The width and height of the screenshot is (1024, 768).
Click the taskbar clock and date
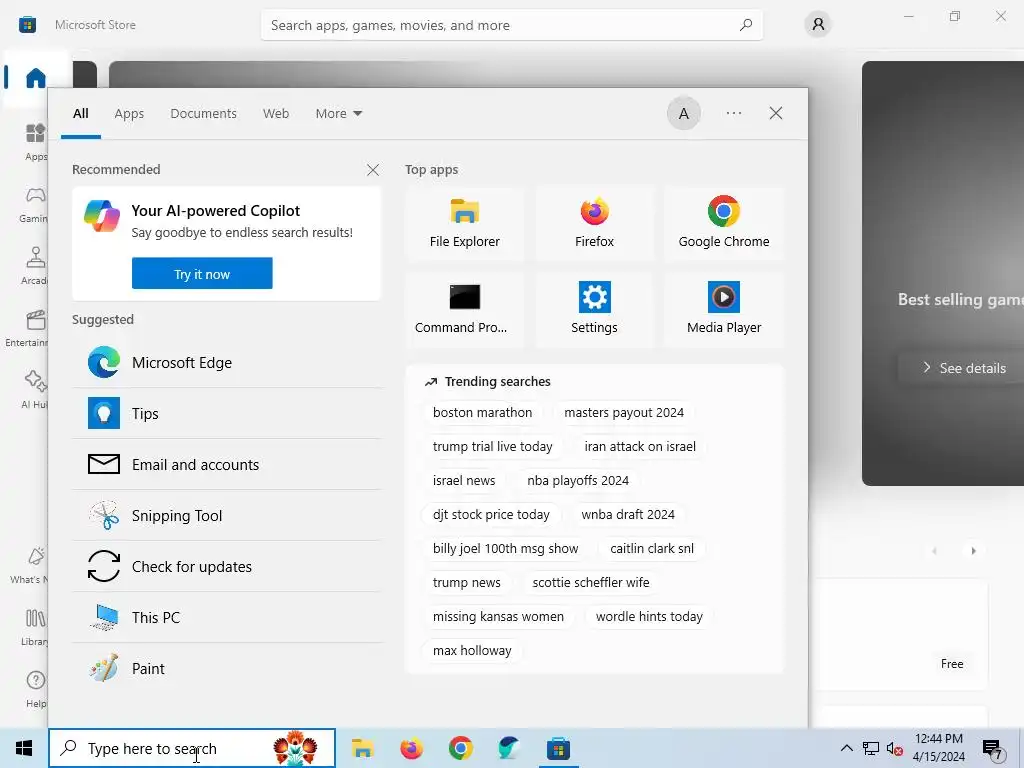[x=938, y=748]
